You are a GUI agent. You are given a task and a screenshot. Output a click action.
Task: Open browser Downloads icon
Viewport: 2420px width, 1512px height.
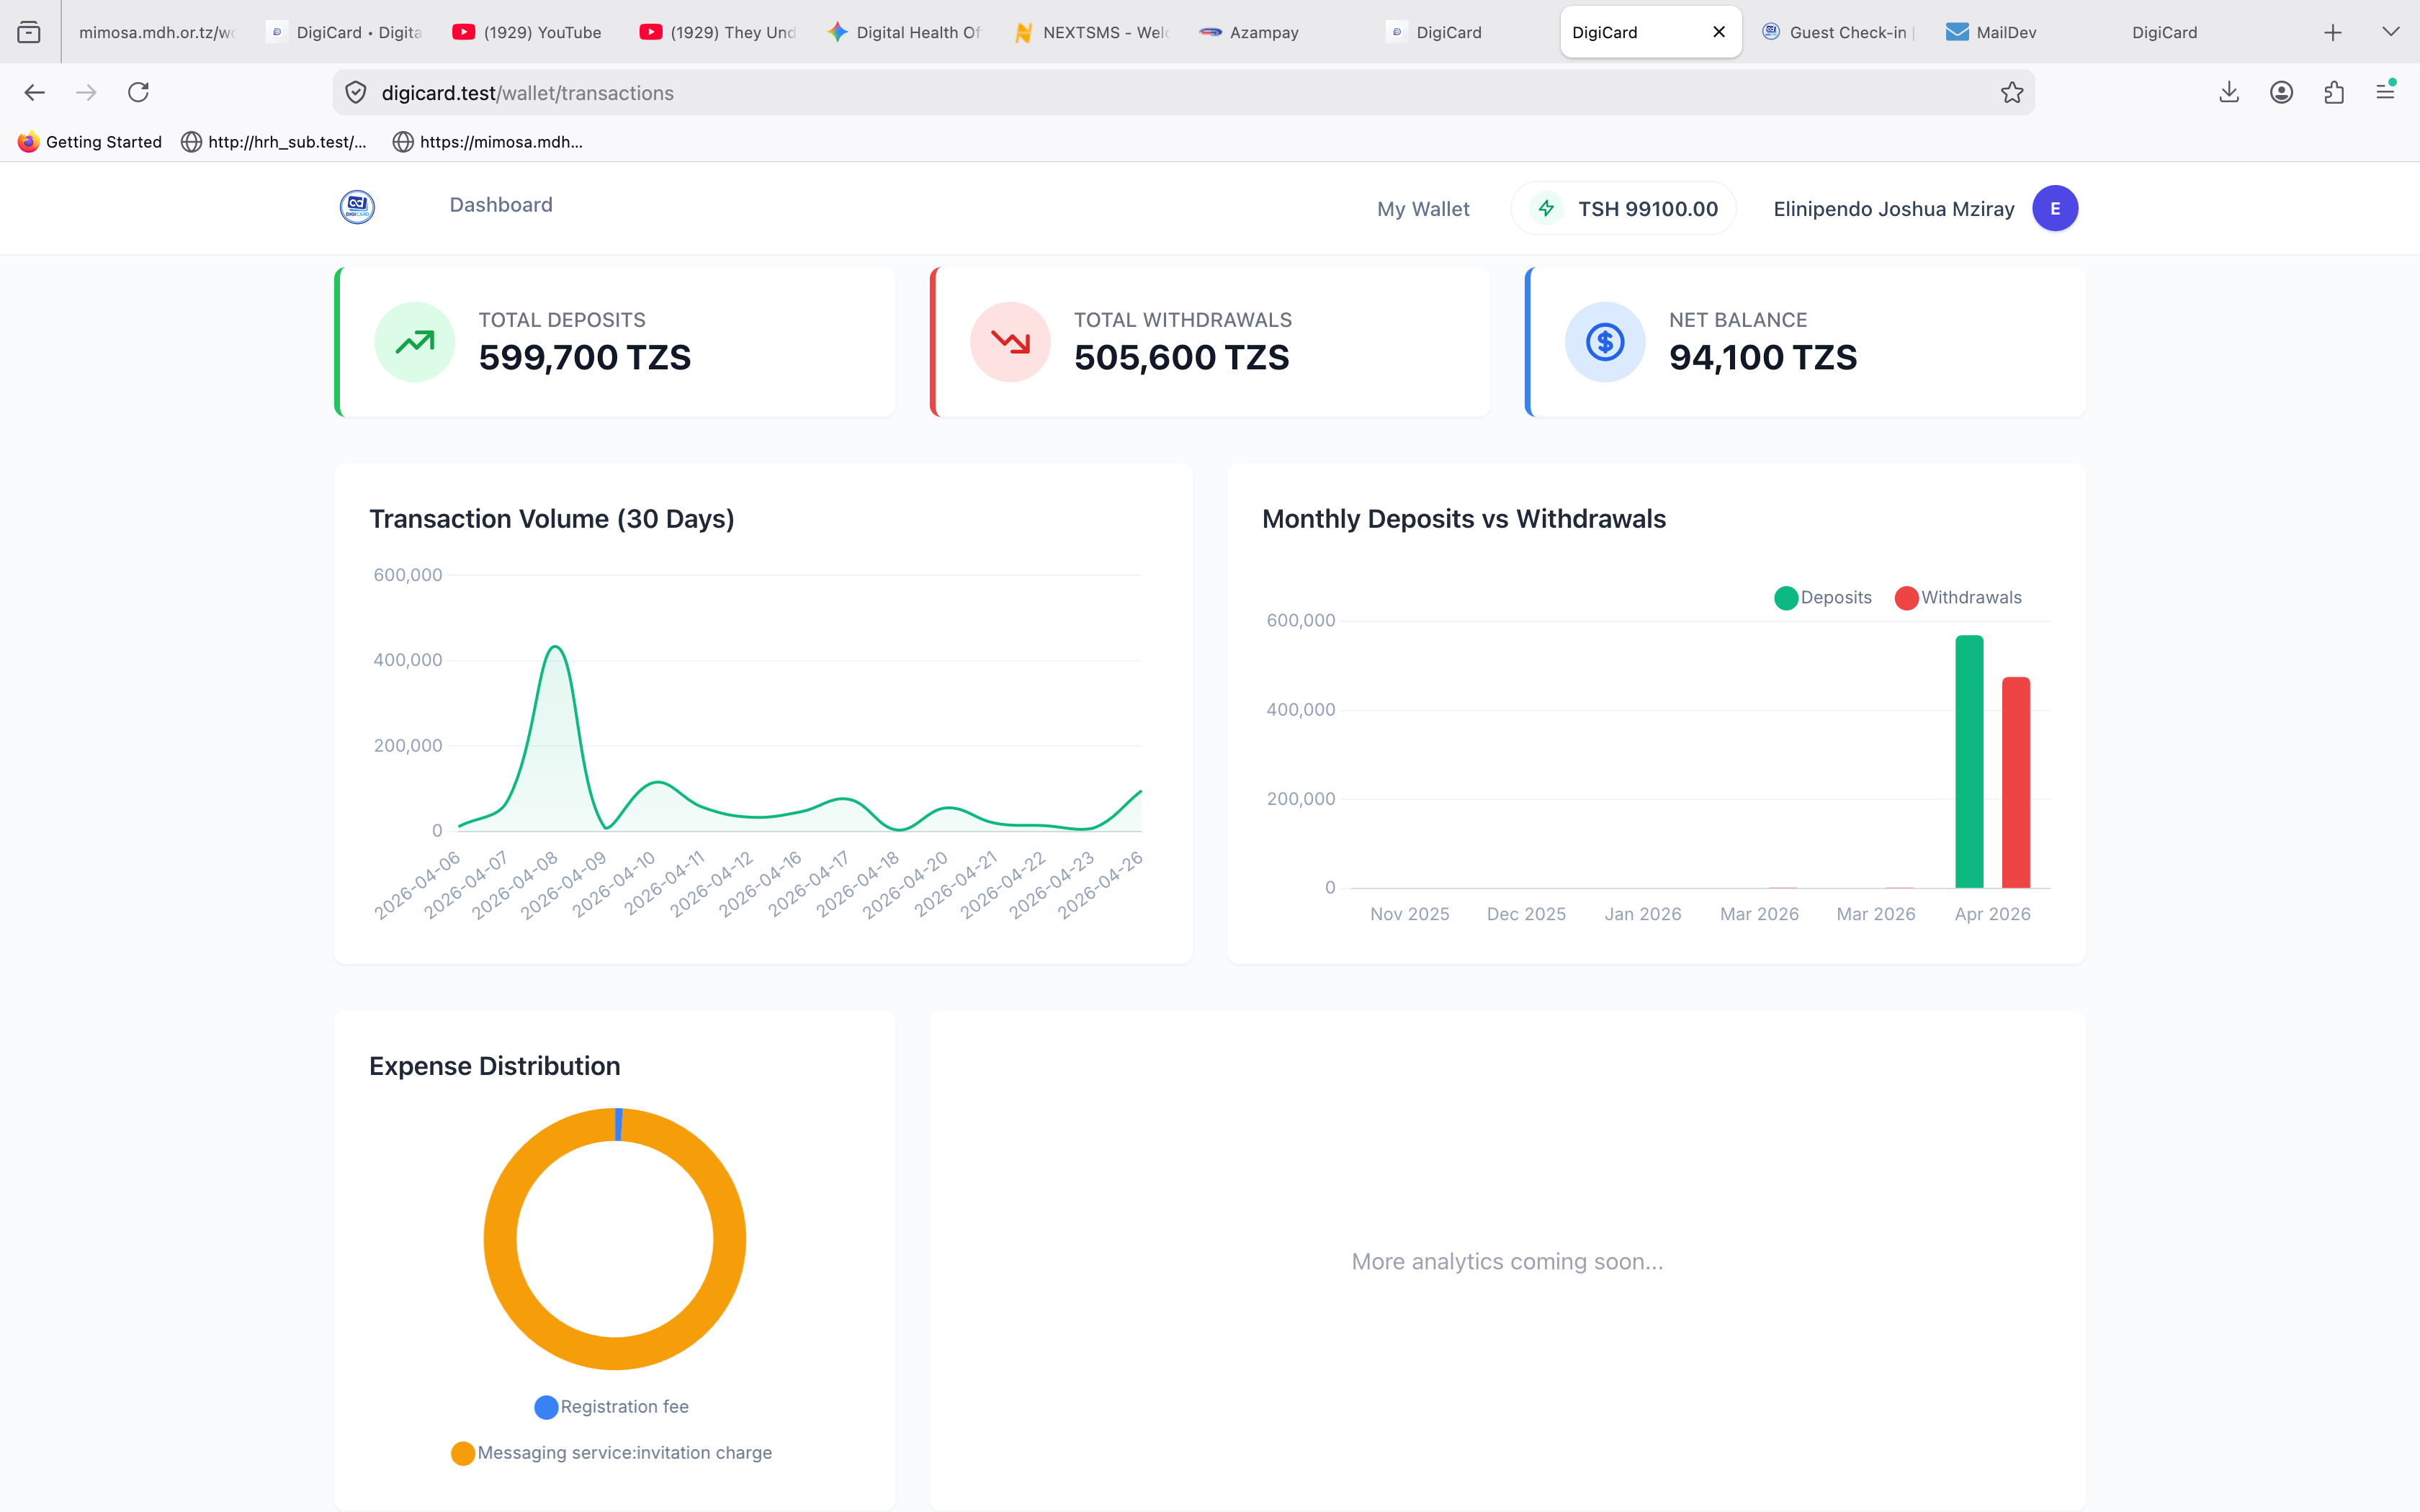[2229, 93]
